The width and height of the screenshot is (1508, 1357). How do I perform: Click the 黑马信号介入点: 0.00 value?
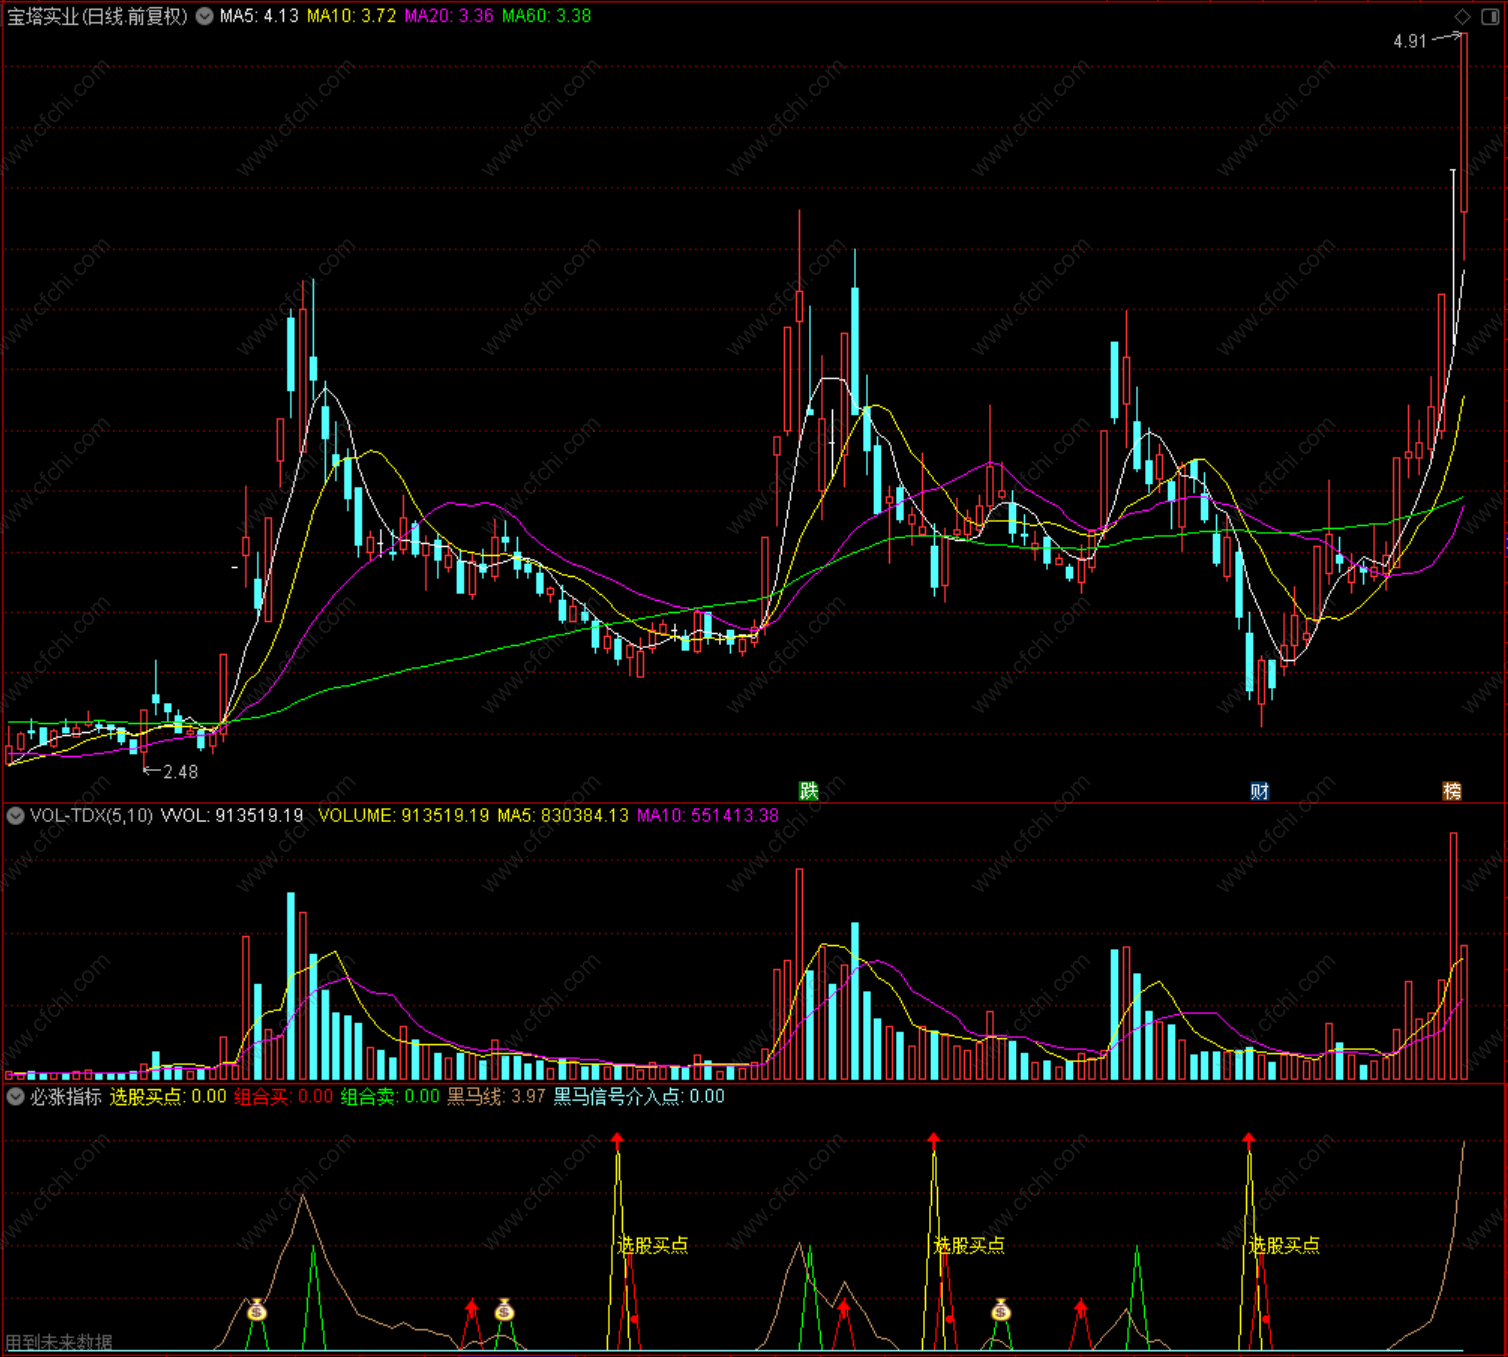[x=639, y=1097]
